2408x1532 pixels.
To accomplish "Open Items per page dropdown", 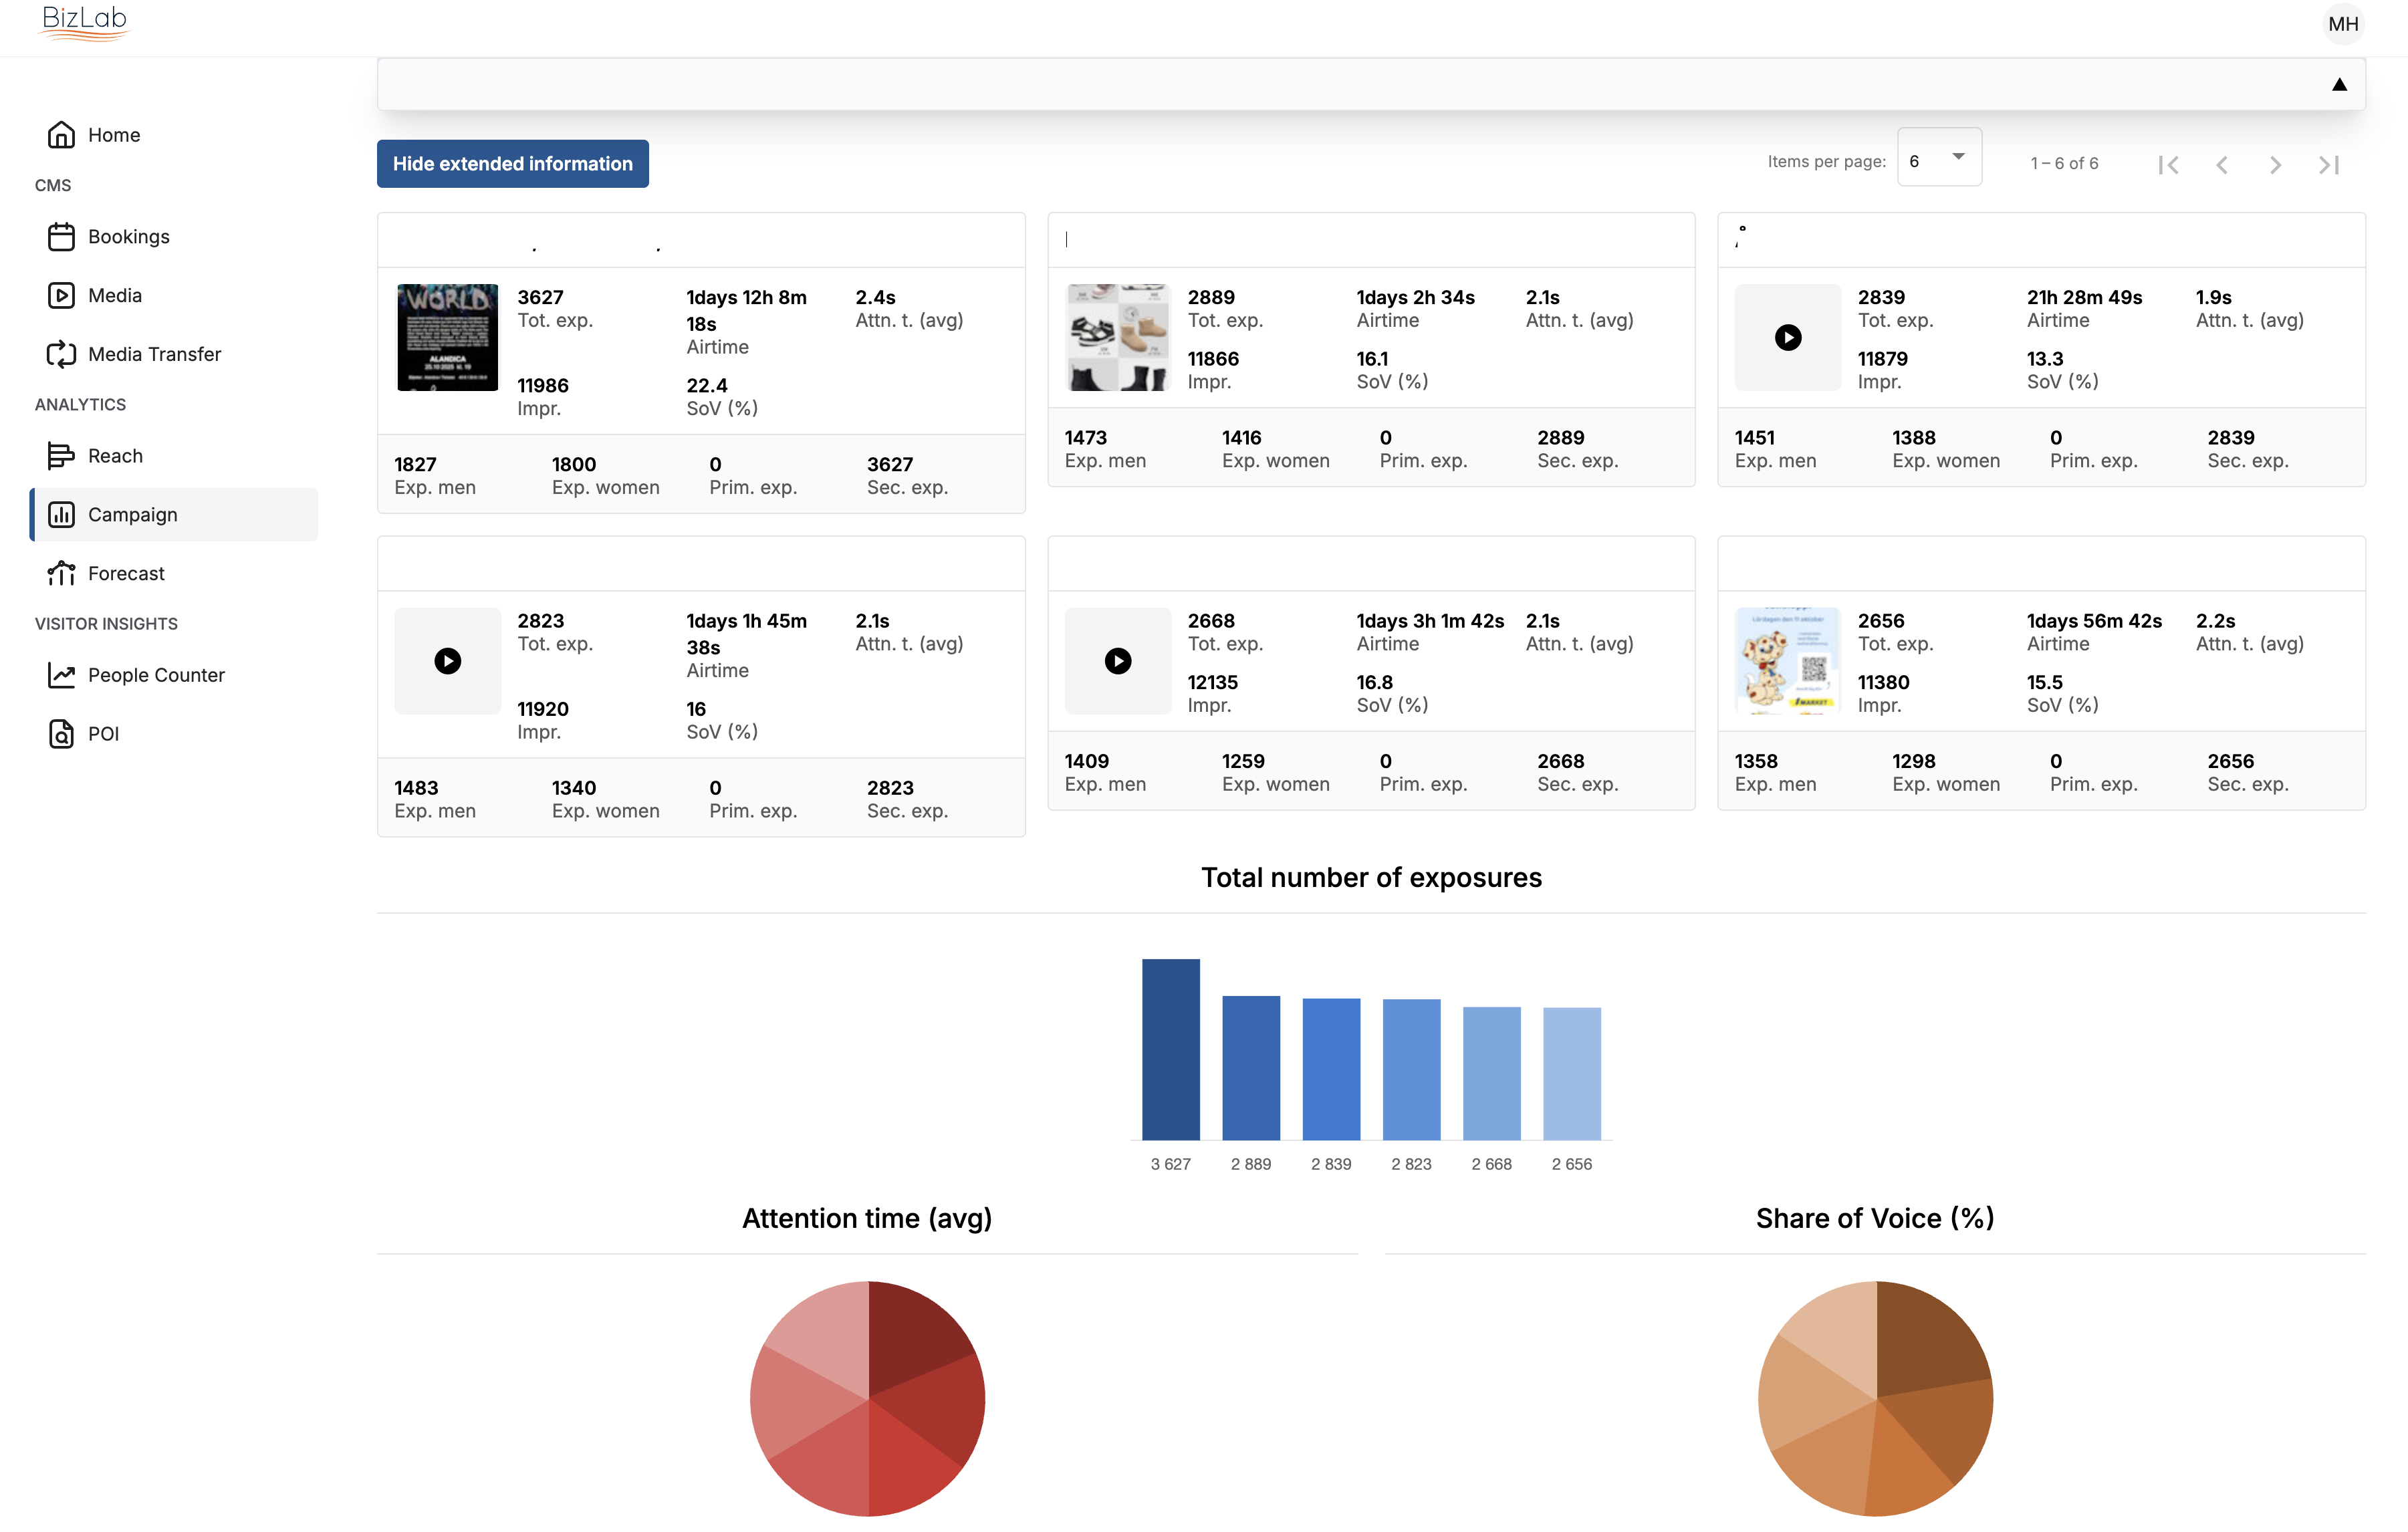I will [x=1938, y=159].
